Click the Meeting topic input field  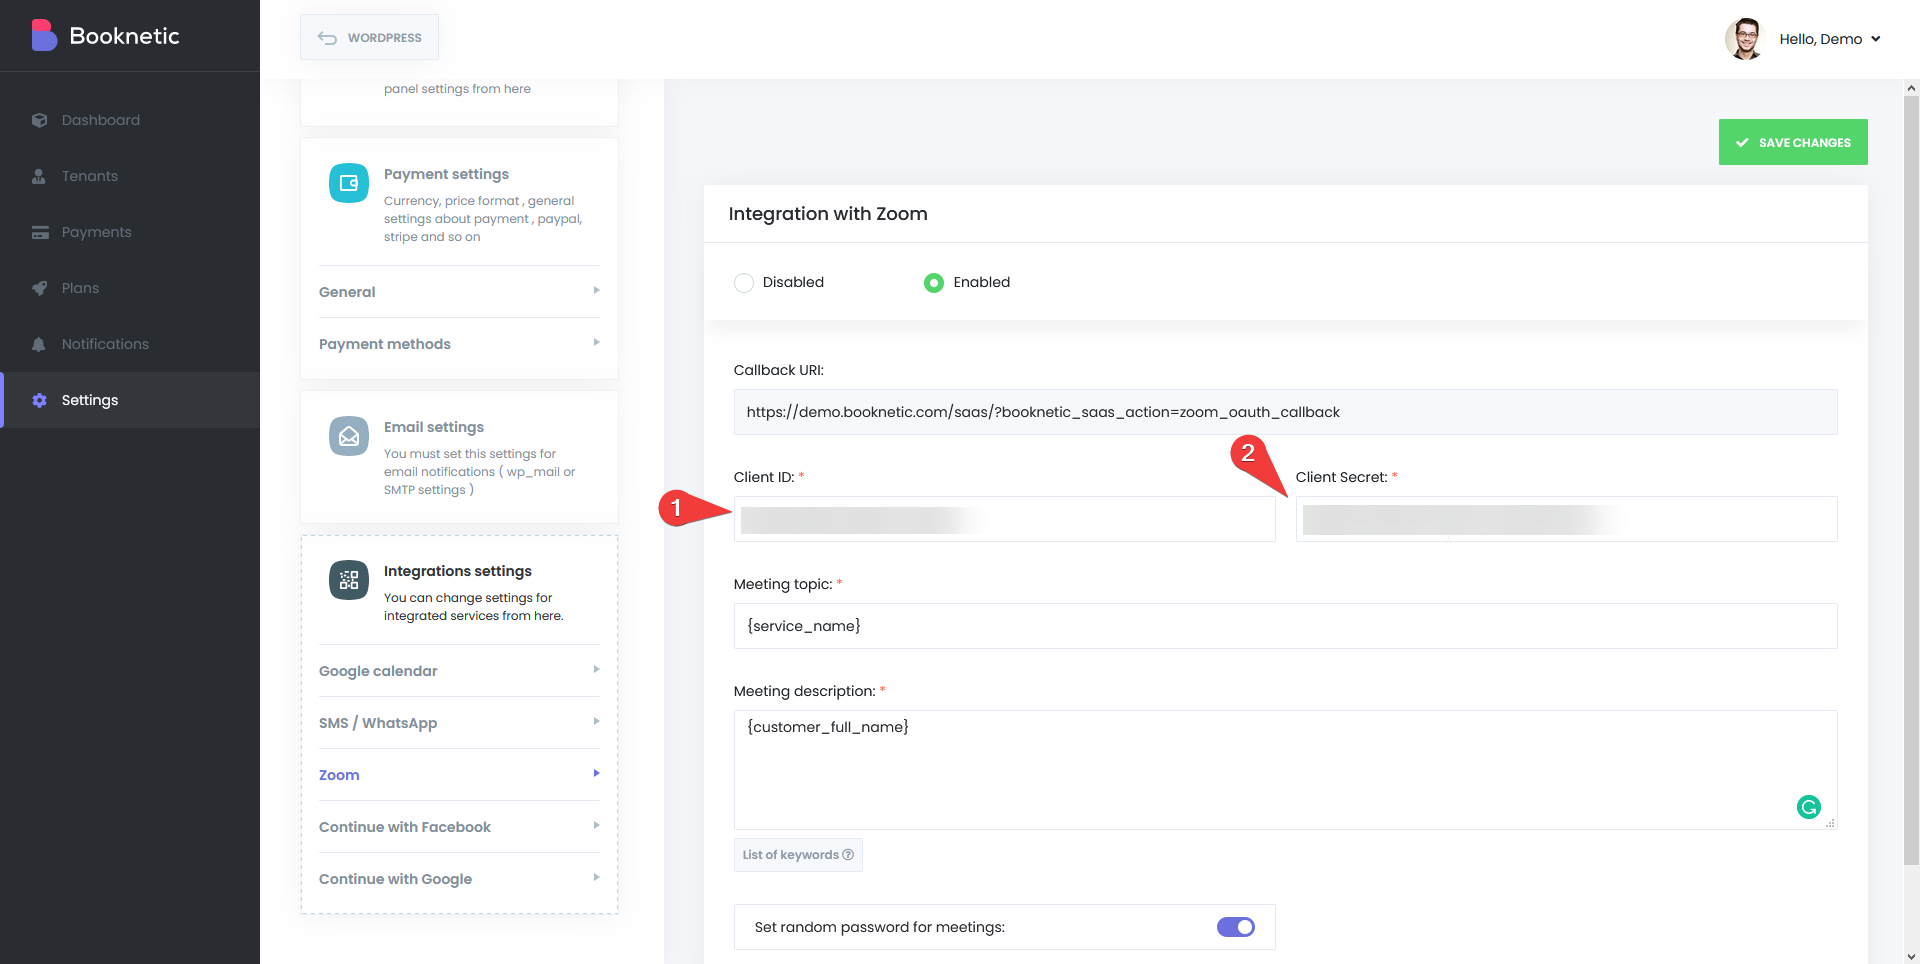(1285, 626)
